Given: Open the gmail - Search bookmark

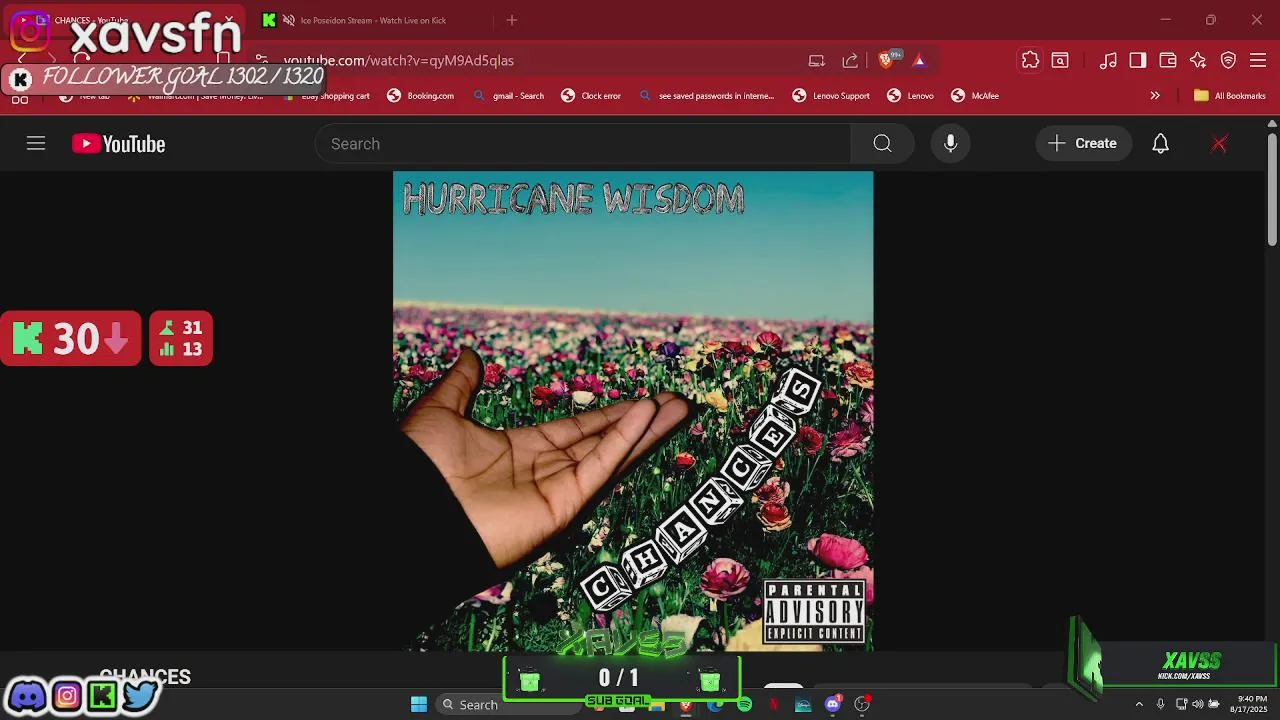Looking at the screenshot, I should [509, 96].
